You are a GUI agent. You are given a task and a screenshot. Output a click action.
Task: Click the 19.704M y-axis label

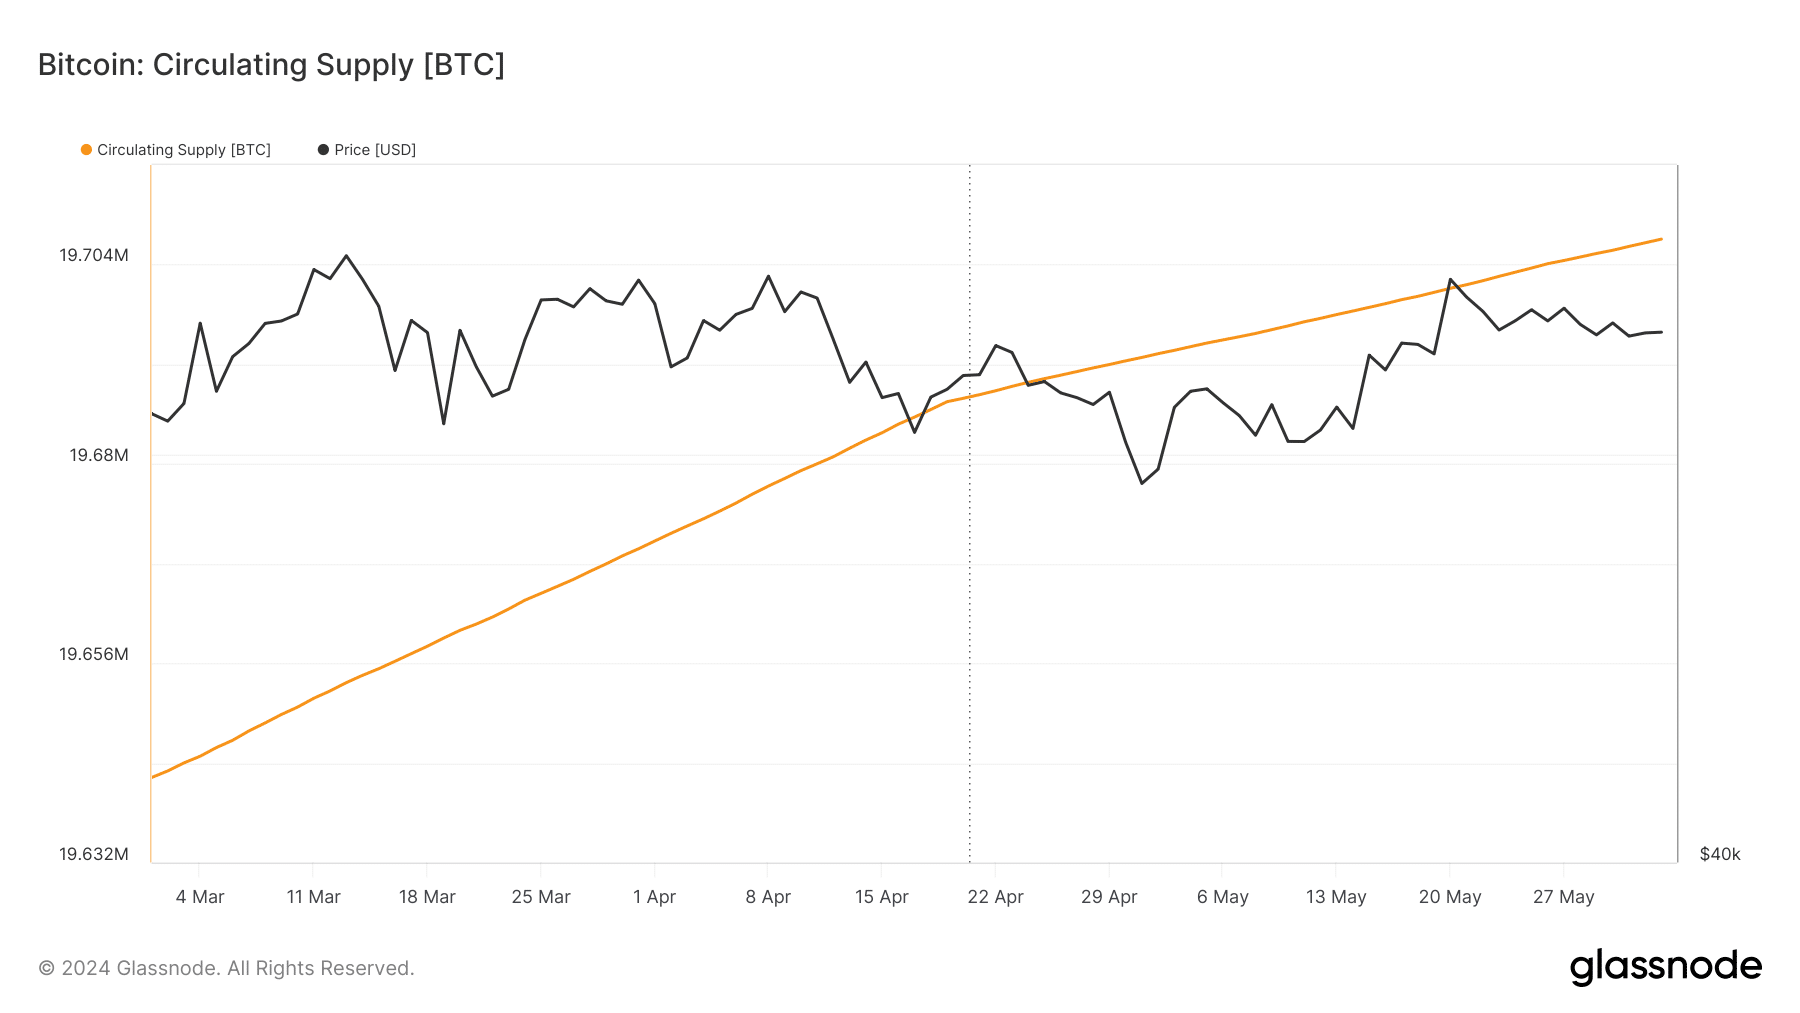pyautogui.click(x=94, y=256)
